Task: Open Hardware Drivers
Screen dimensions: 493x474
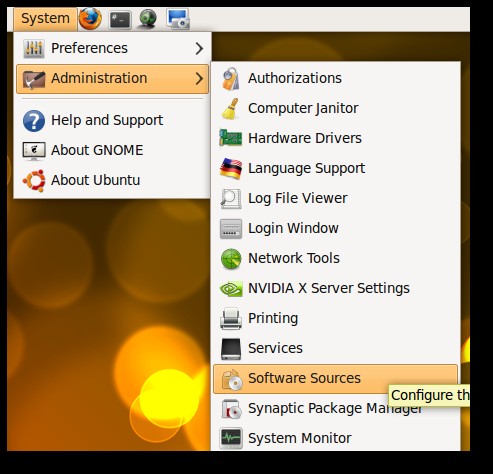Action: 335,139
